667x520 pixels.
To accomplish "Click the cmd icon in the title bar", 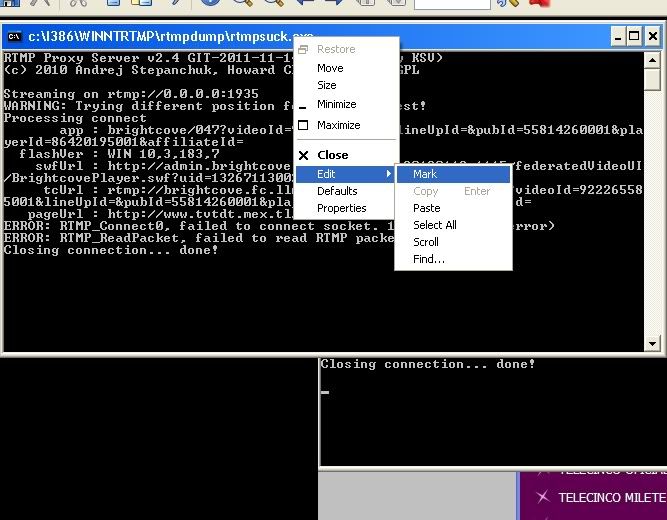I will coord(14,37).
